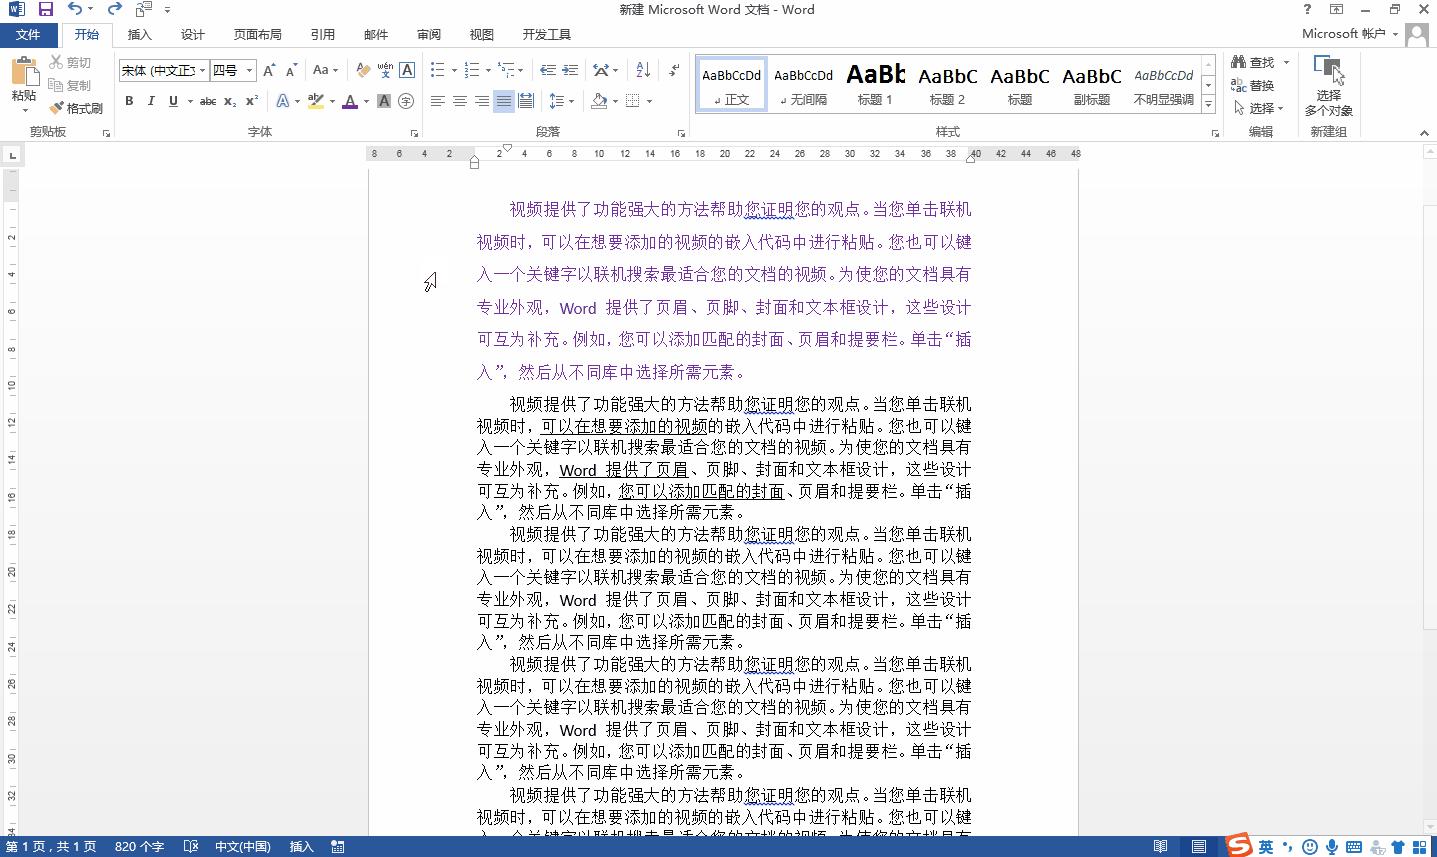The image size is (1437, 857).
Task: Toggle Sogou 英 Chinese/English mode
Action: click(x=1266, y=847)
